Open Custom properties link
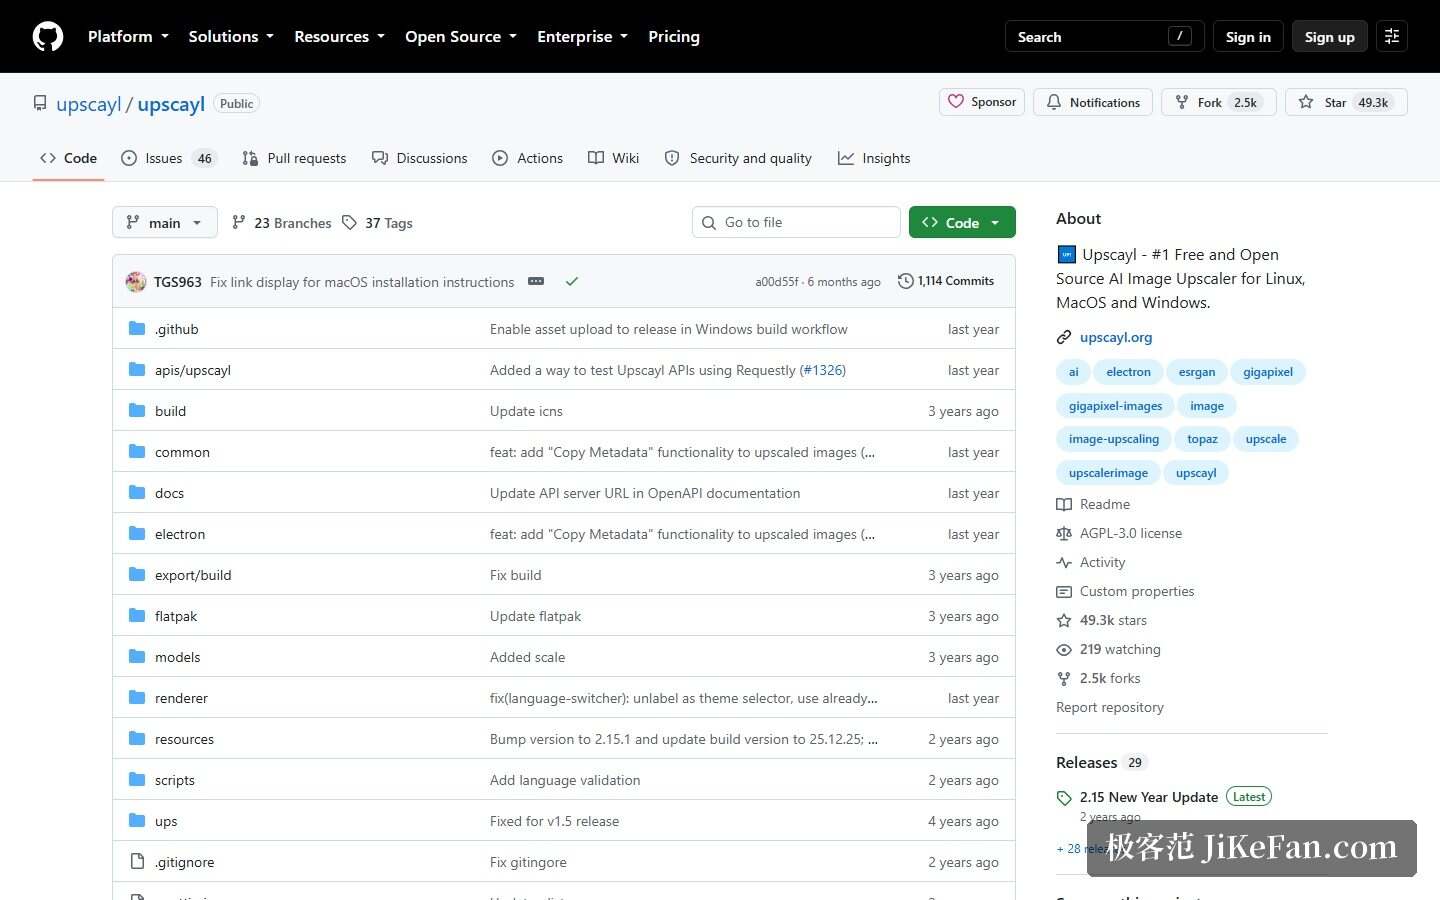The width and height of the screenshot is (1440, 900). pos(1125,591)
